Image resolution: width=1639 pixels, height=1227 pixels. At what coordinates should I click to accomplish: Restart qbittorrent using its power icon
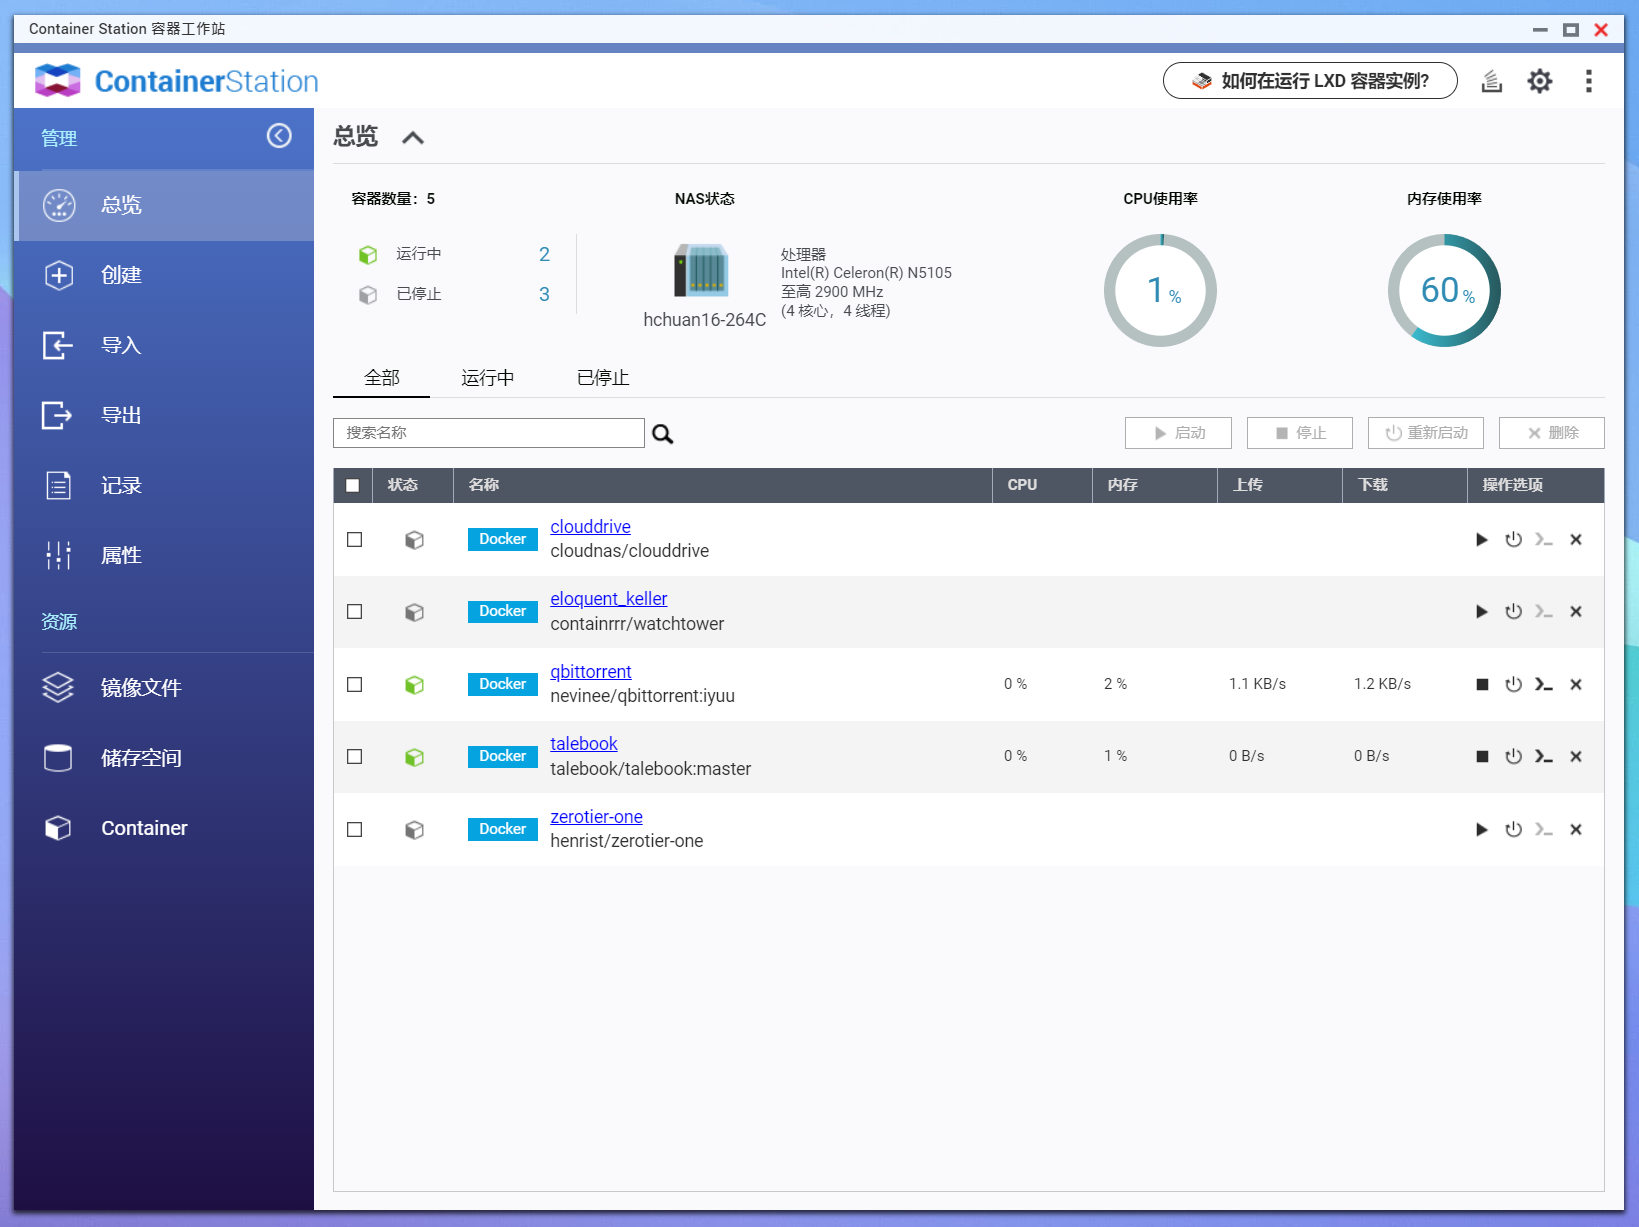(x=1513, y=685)
